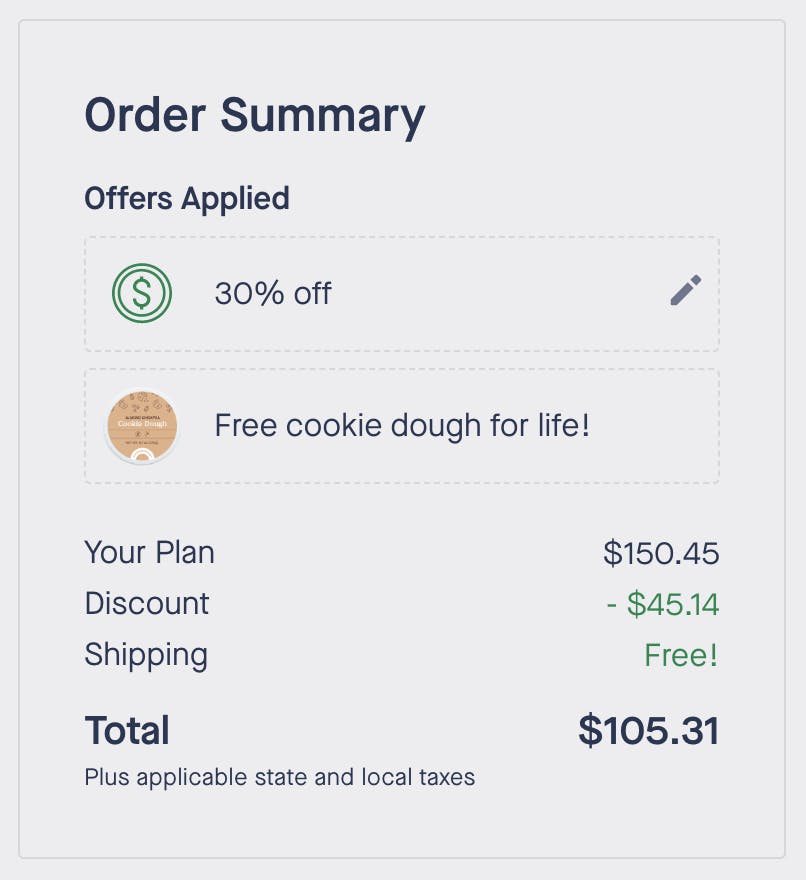This screenshot has width=806, height=880.
Task: Click the $150.45 plan price
Action: click(661, 553)
